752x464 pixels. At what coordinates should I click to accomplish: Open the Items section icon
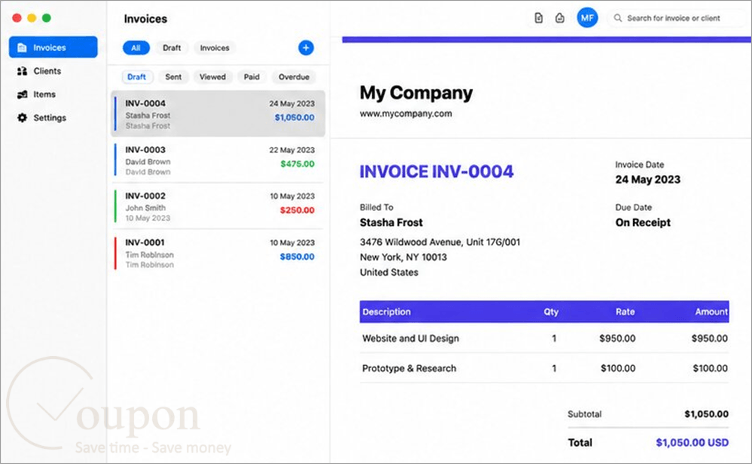pos(22,95)
